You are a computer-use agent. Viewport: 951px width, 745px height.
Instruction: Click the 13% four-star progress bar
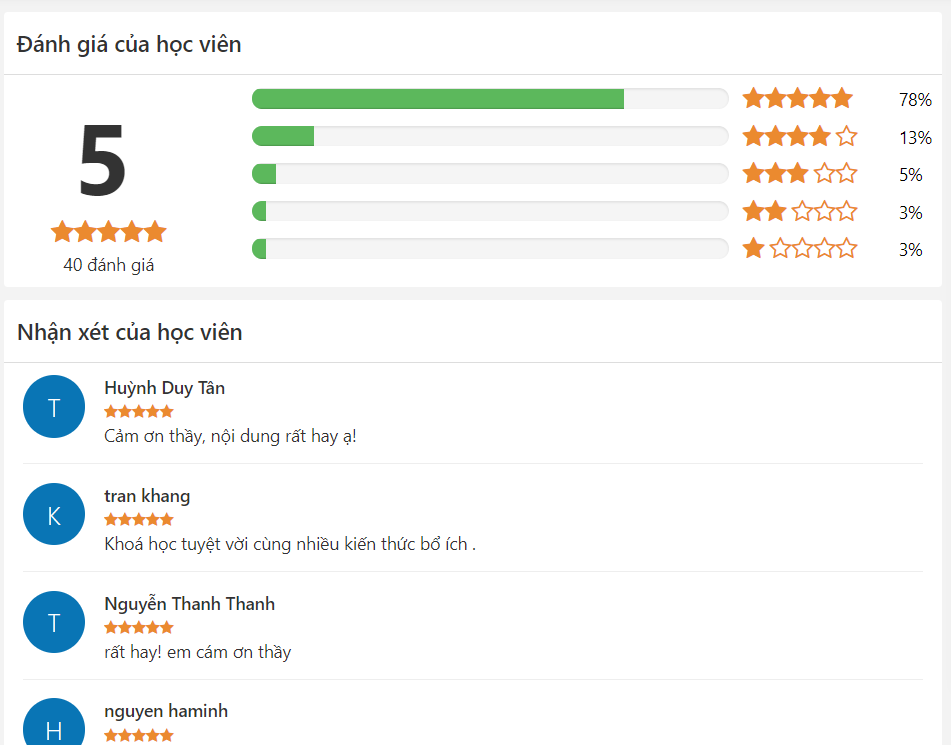point(490,137)
